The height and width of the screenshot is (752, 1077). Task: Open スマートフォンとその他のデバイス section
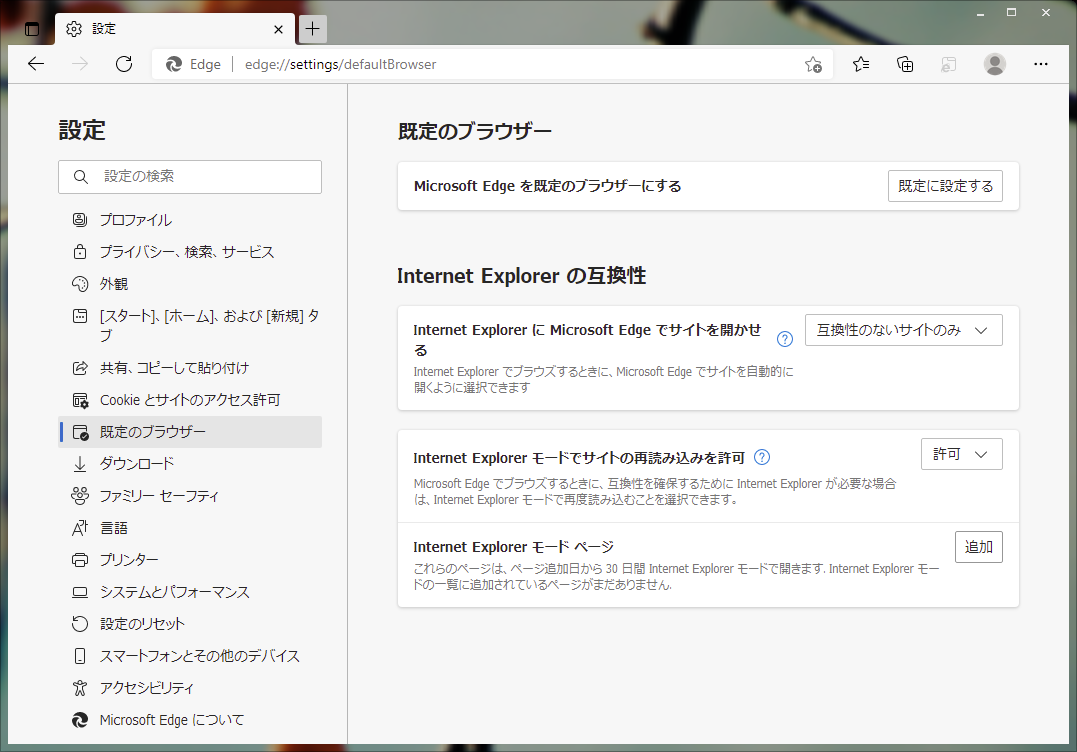(190, 656)
